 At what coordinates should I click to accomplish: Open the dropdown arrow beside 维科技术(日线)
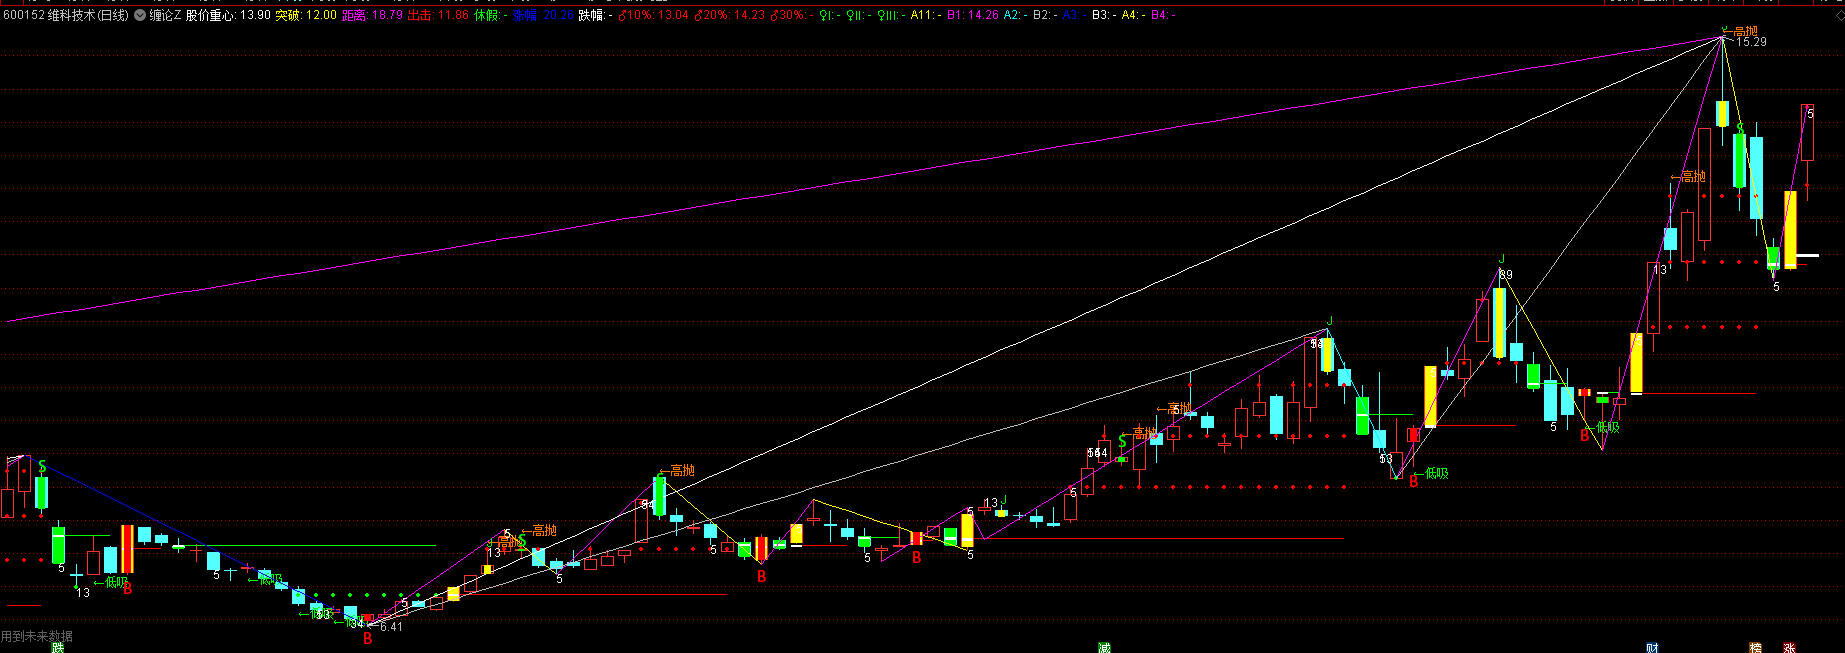[x=139, y=16]
